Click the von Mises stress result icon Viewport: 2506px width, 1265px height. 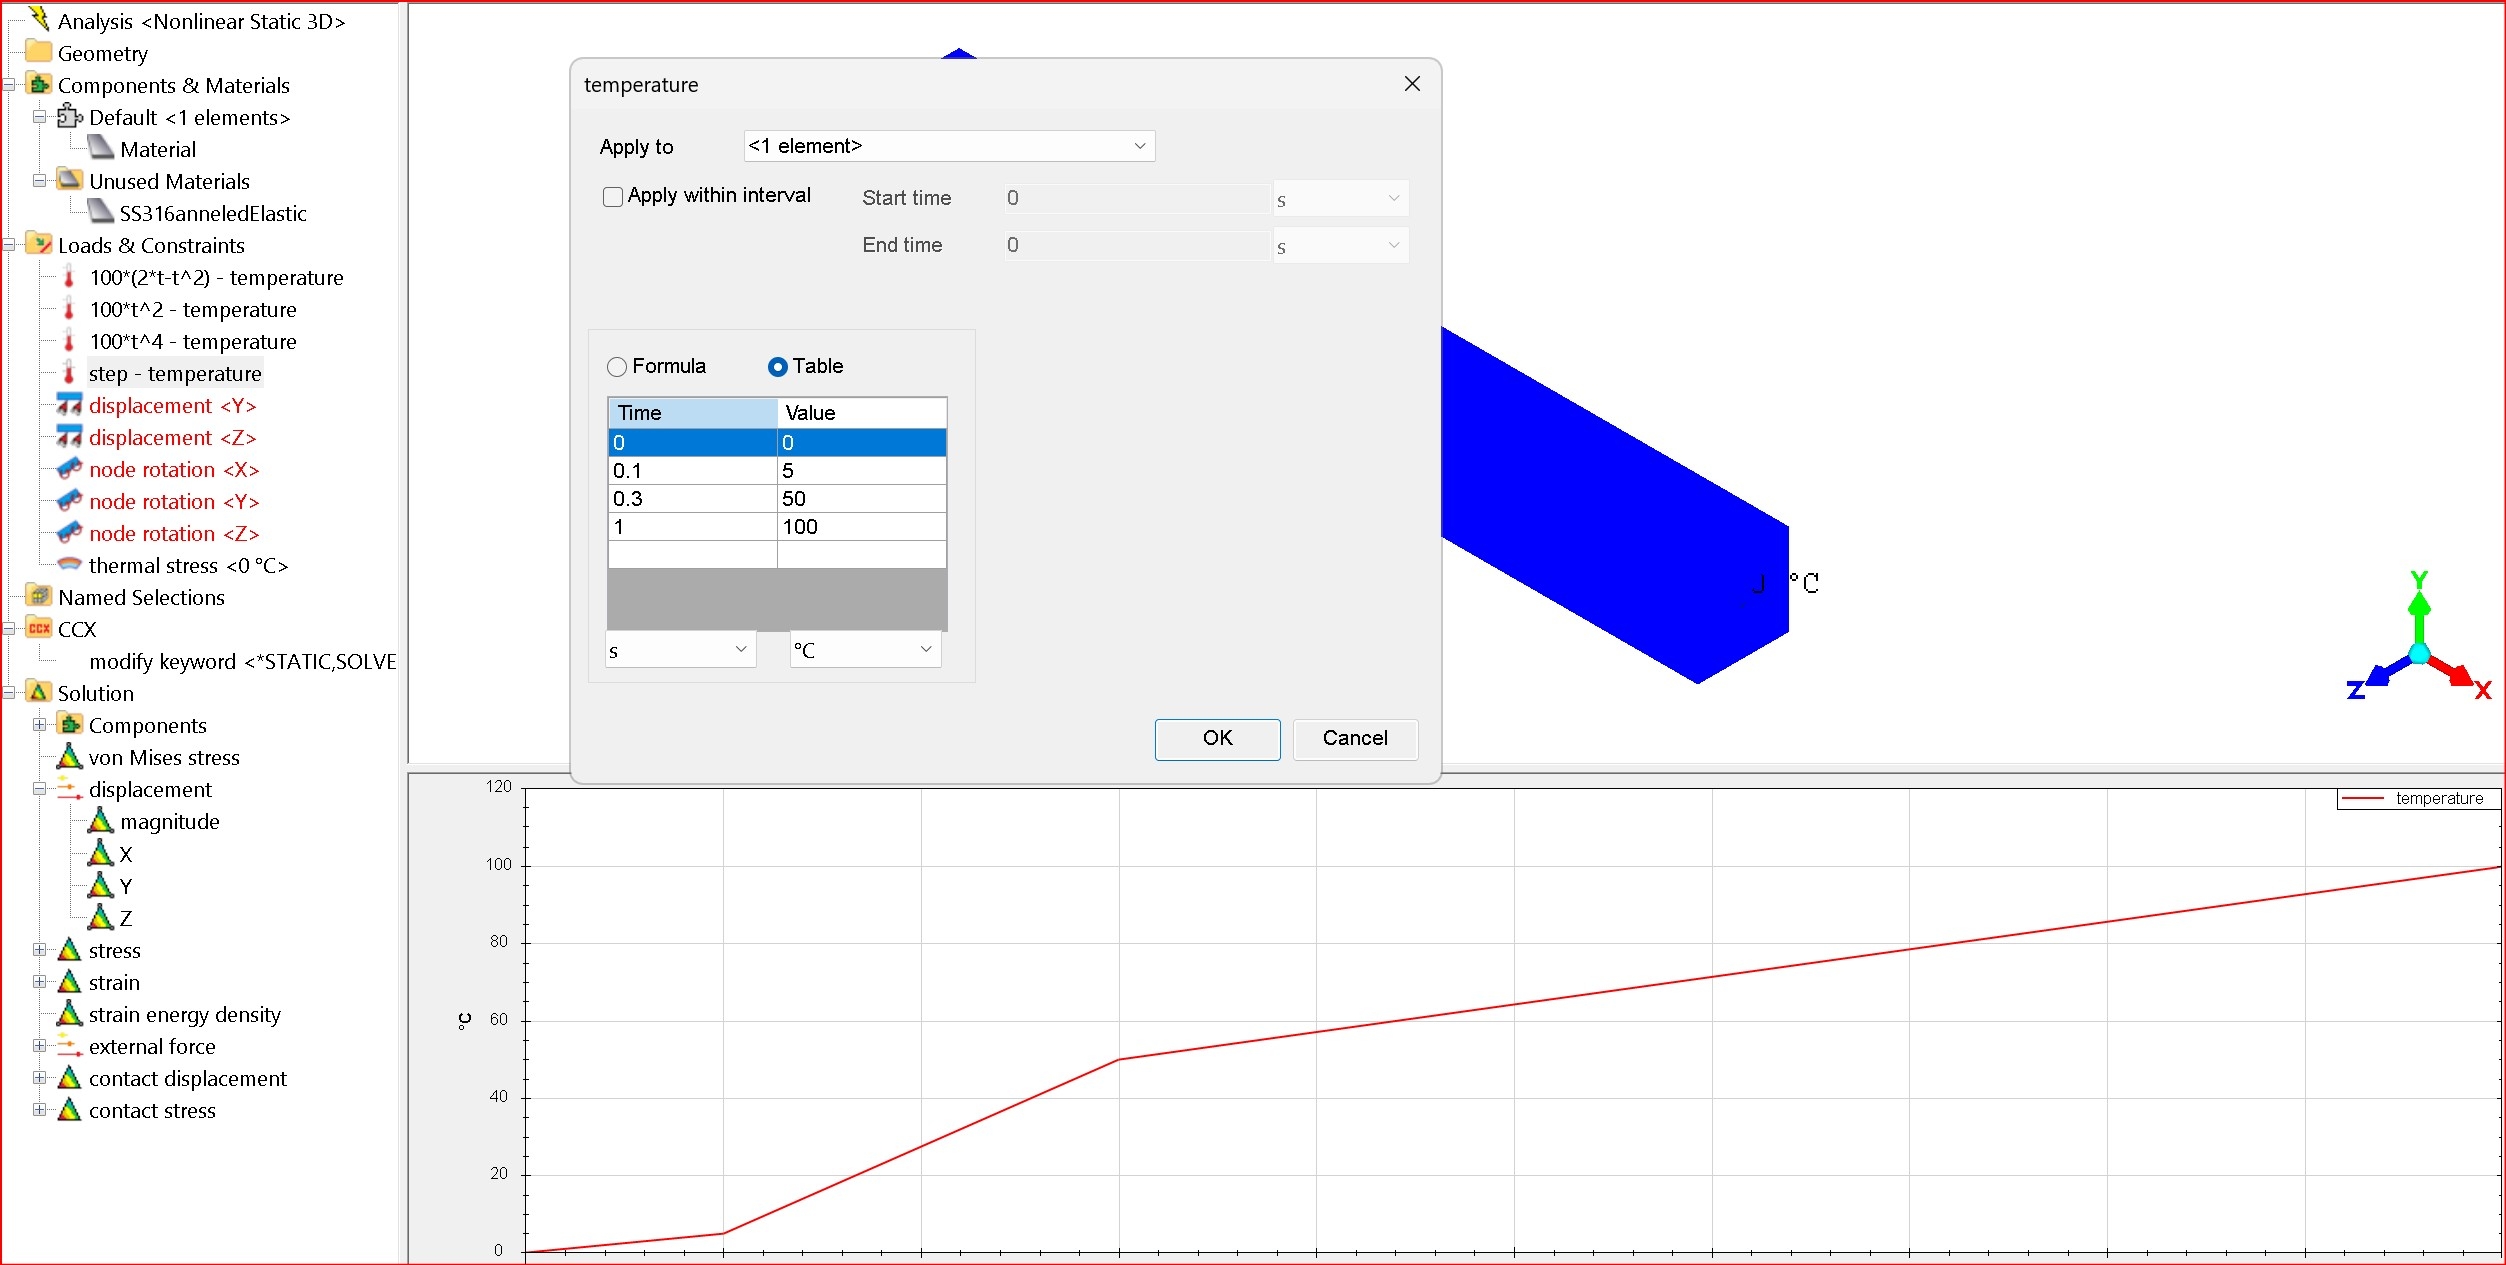[x=69, y=757]
